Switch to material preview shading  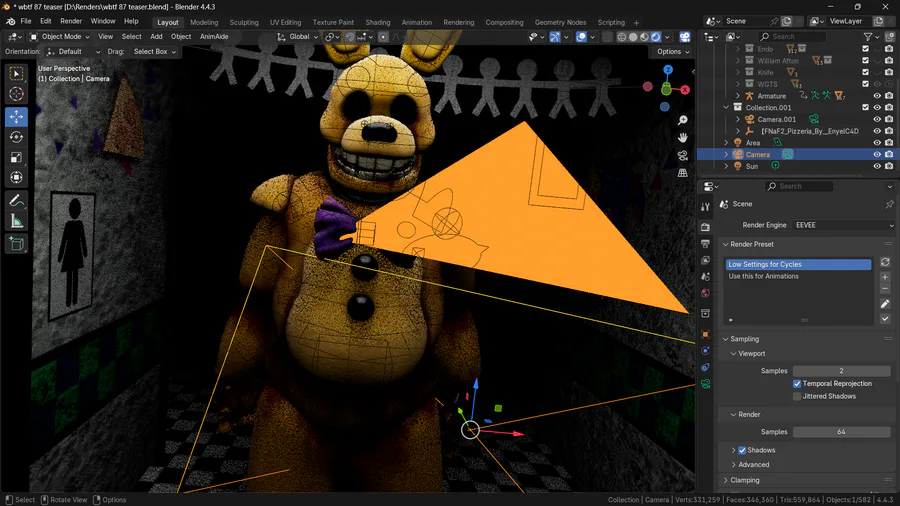[x=645, y=37]
